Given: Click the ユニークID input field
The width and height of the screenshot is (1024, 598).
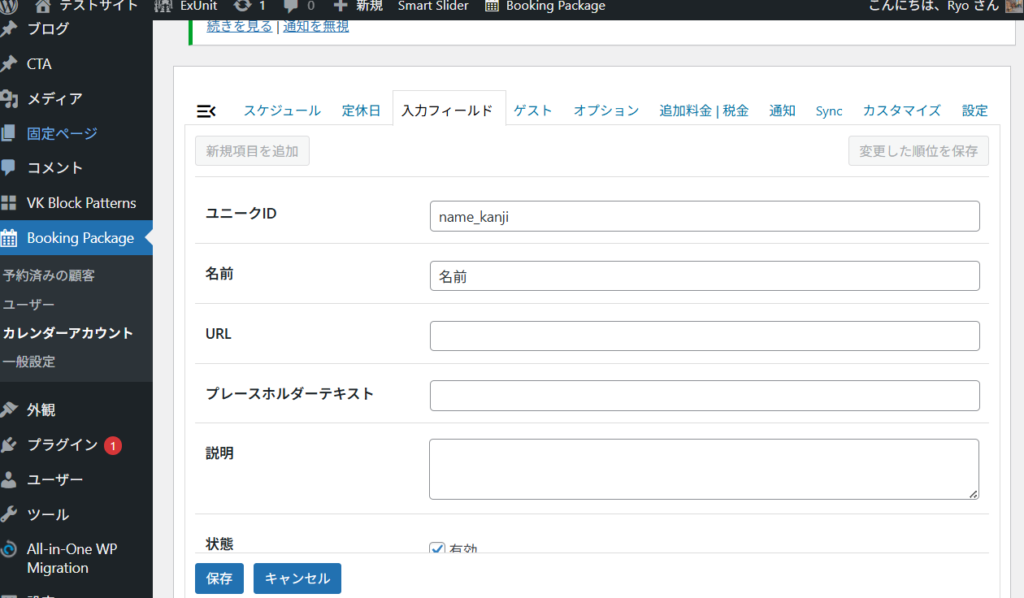Looking at the screenshot, I should pos(704,216).
